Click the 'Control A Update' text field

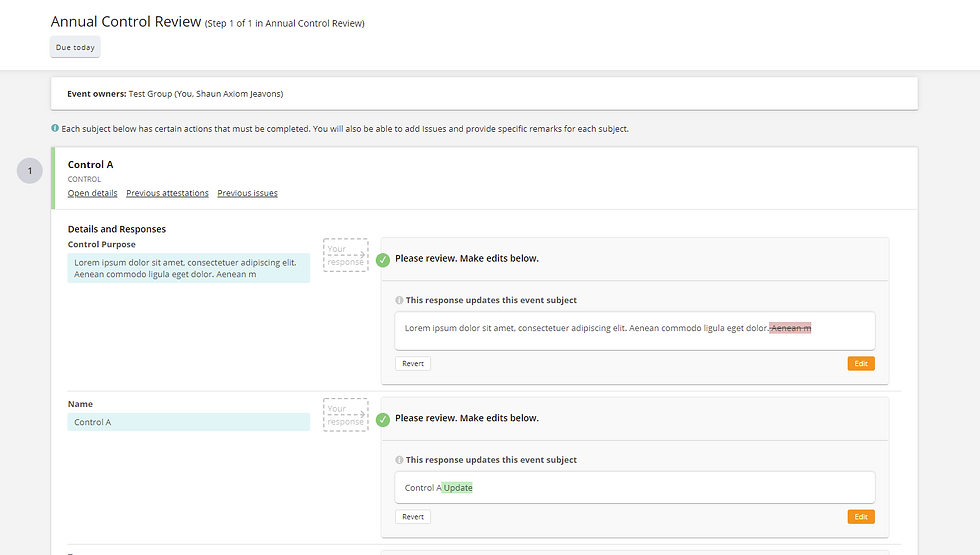pyautogui.click(x=635, y=488)
